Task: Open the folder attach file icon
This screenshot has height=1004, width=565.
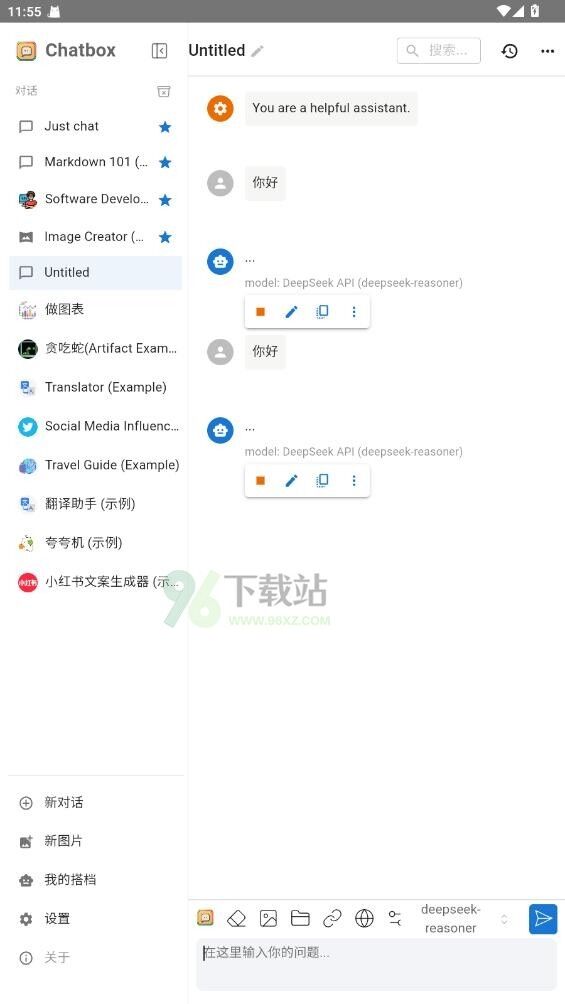Action: 300,919
